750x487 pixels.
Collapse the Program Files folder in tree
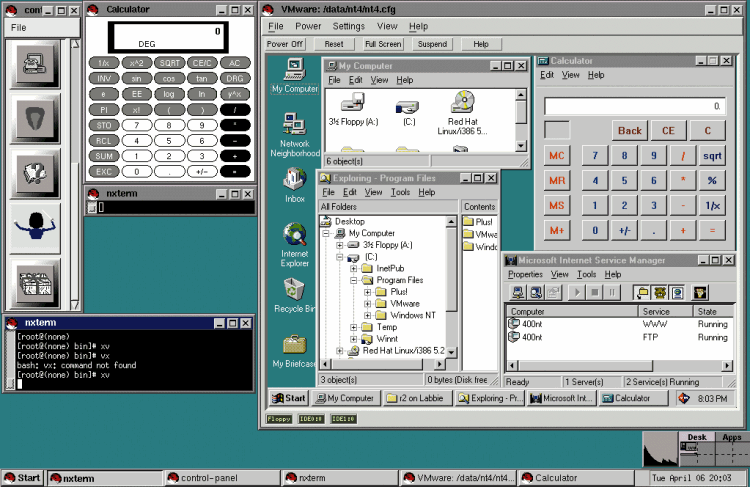pos(354,281)
